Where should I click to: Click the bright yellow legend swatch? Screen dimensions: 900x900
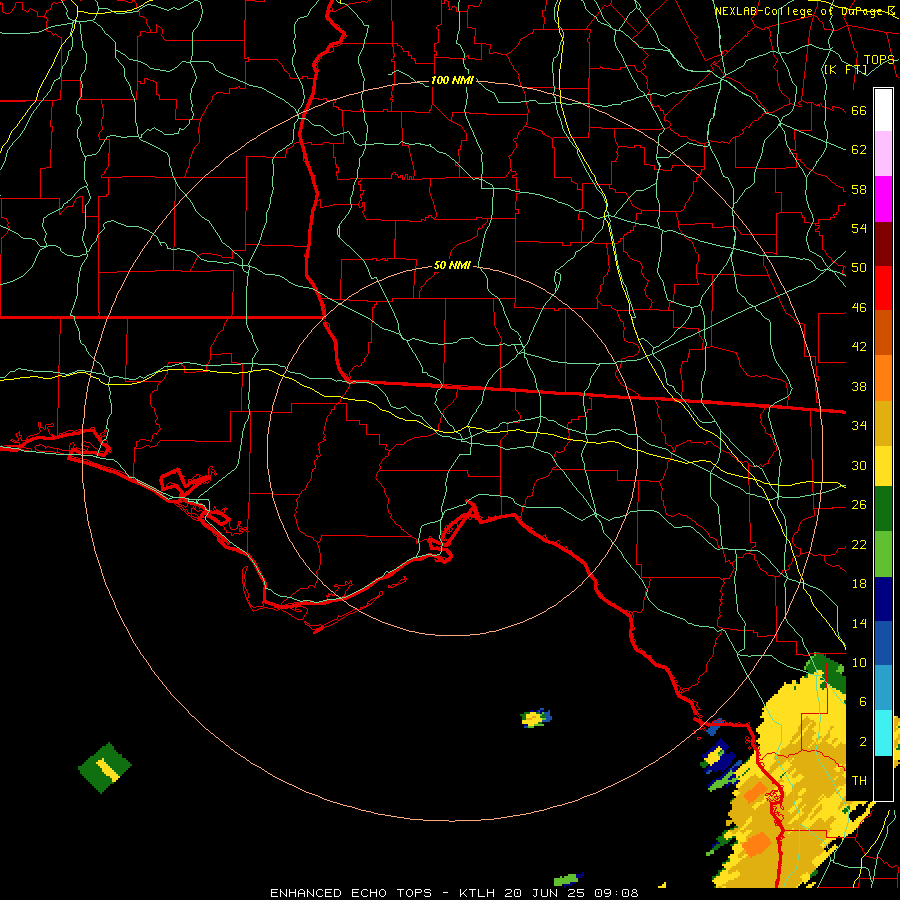(x=883, y=465)
